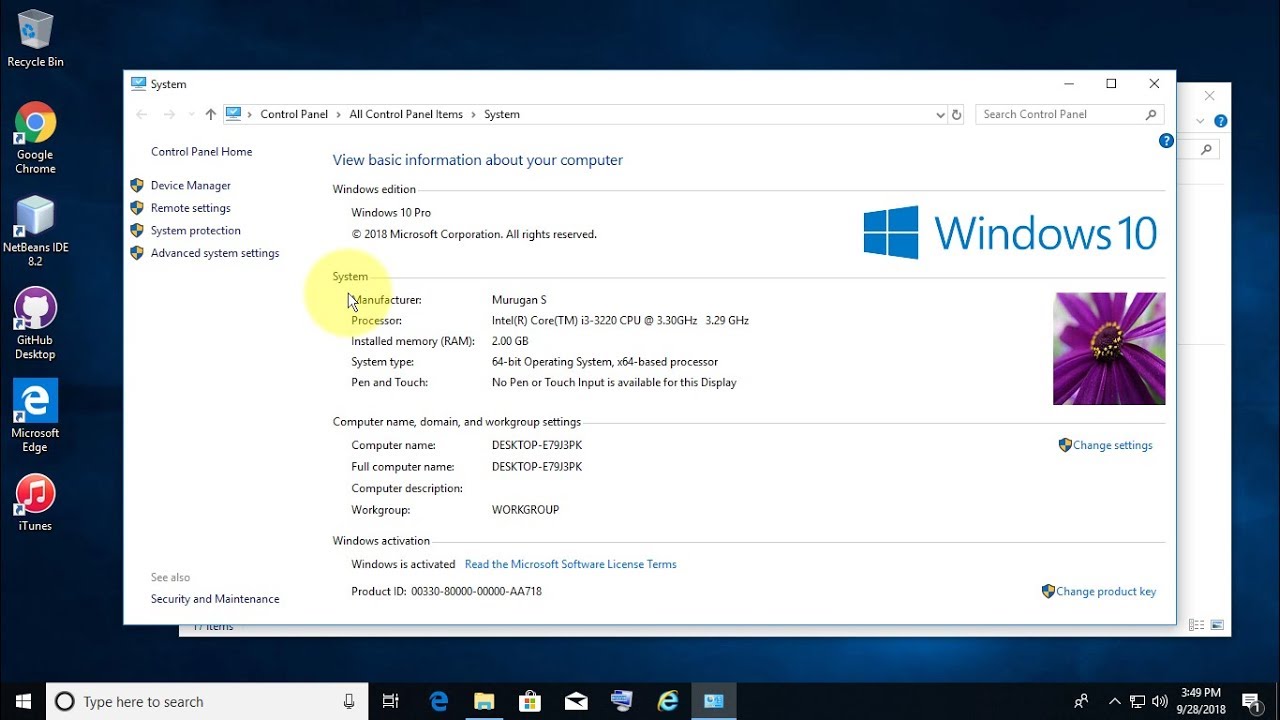The width and height of the screenshot is (1280, 720).
Task: Open Microsoft Store from the taskbar
Action: click(530, 701)
